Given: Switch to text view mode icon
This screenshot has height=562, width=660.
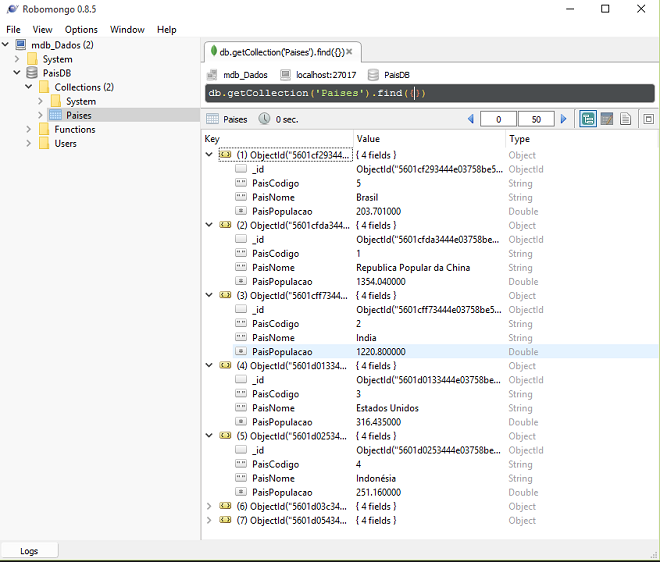Looking at the screenshot, I should [625, 119].
